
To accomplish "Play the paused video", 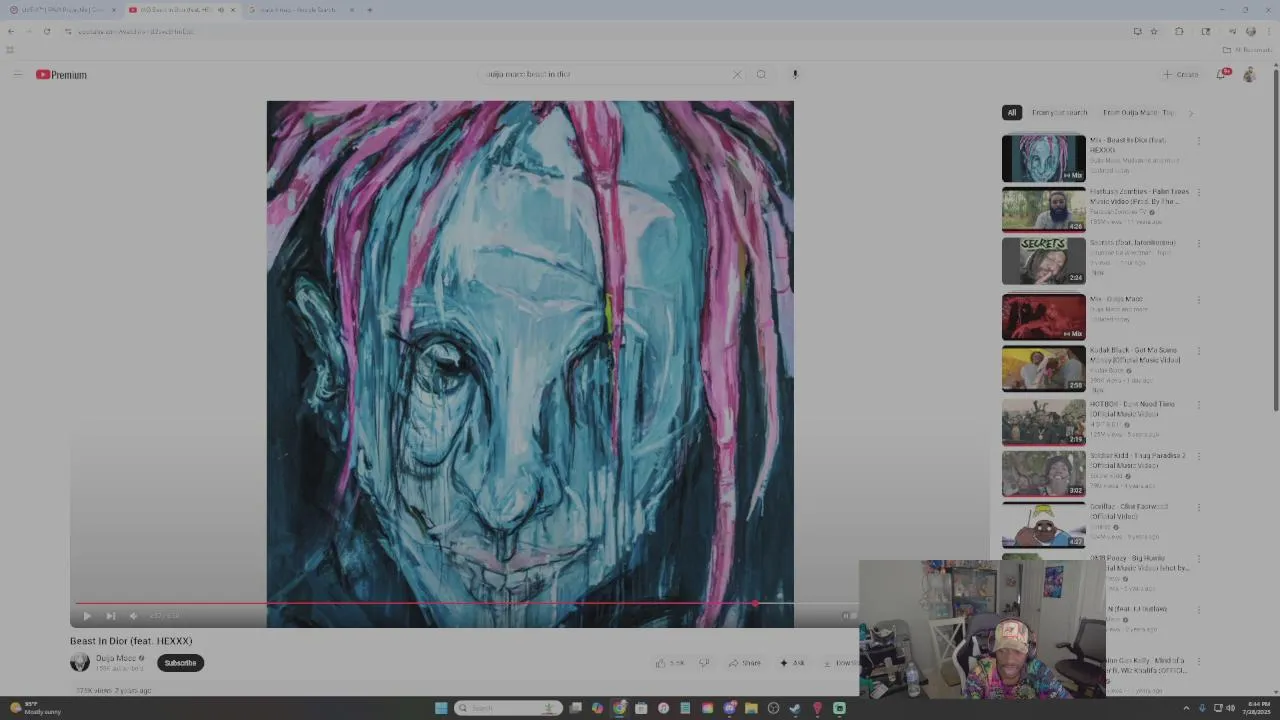I will click(87, 616).
